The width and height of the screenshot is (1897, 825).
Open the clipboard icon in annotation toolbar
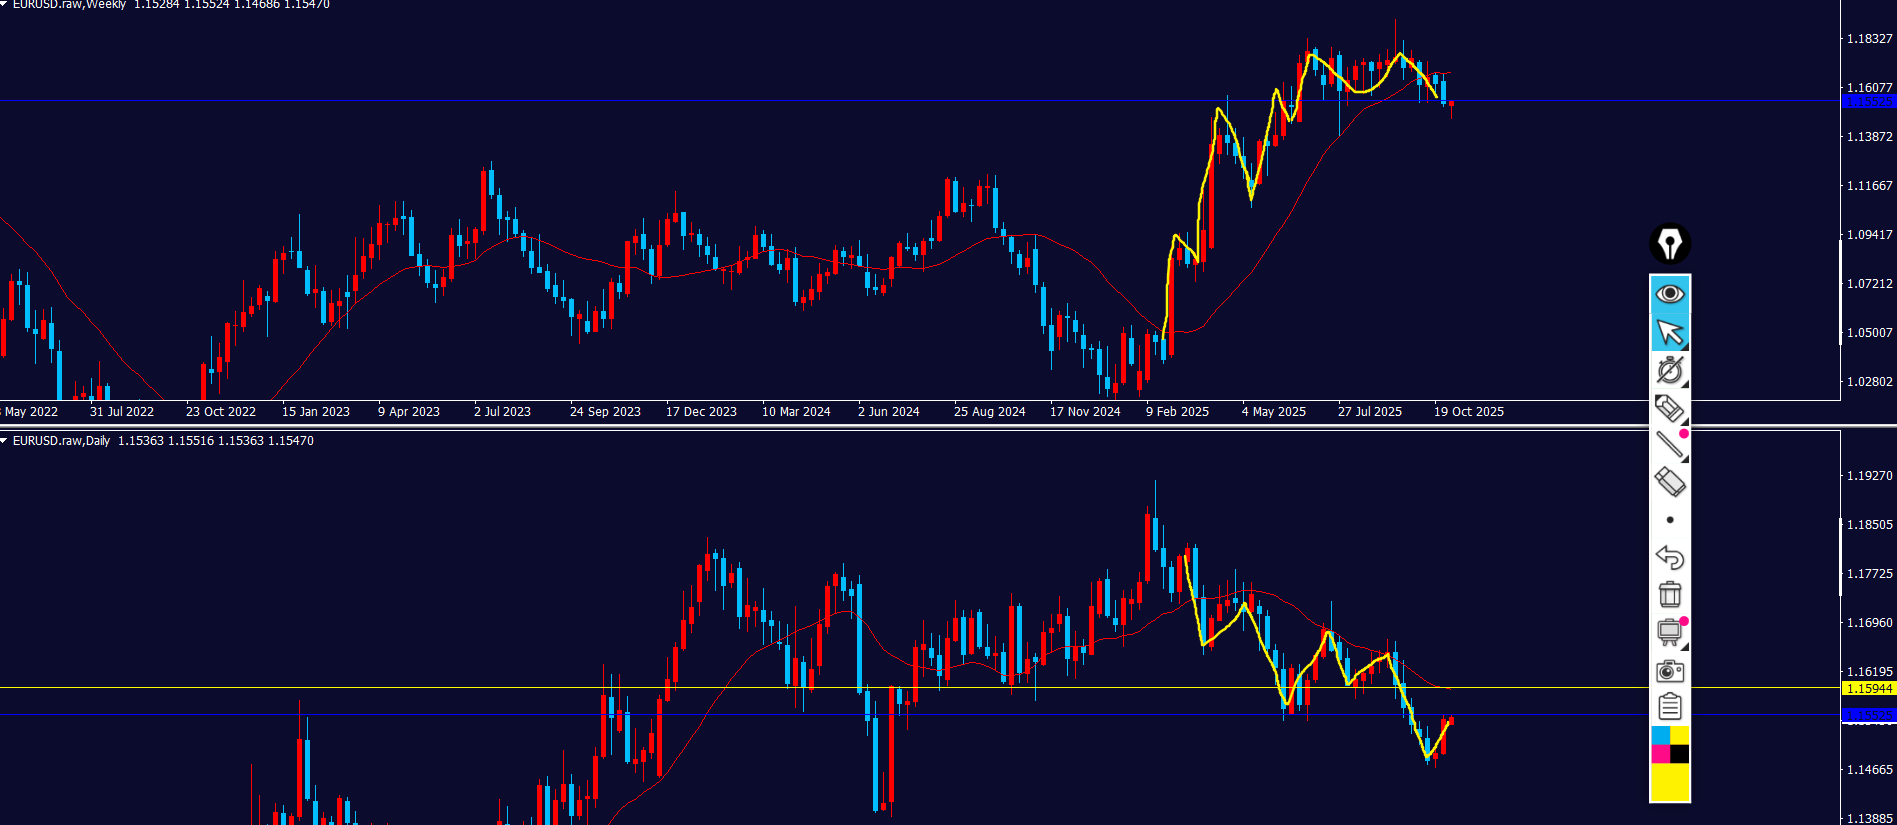point(1669,707)
